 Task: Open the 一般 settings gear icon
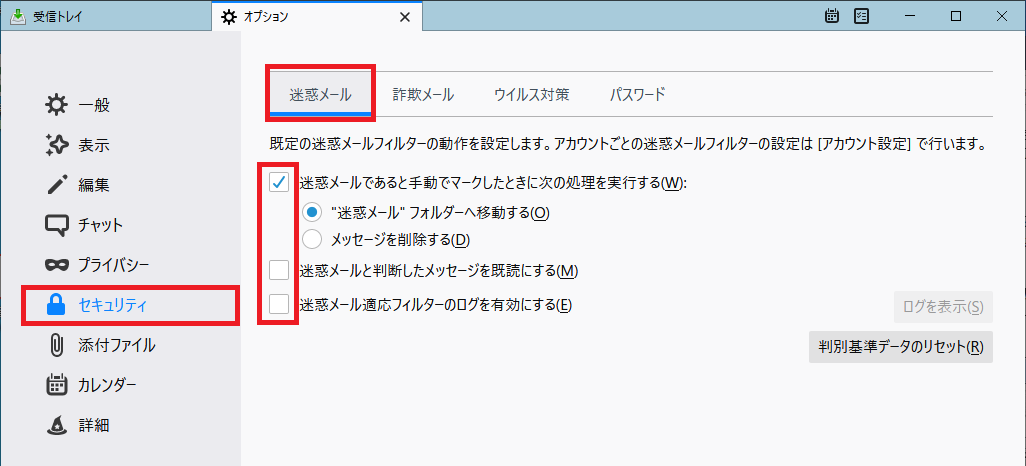57,105
